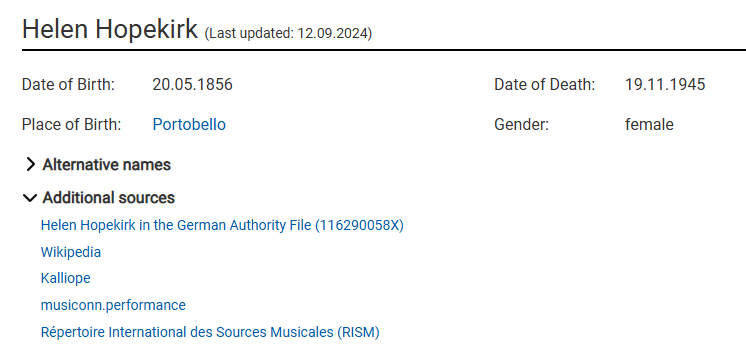Open the Portobello place of birth link
746x361 pixels.
point(189,125)
